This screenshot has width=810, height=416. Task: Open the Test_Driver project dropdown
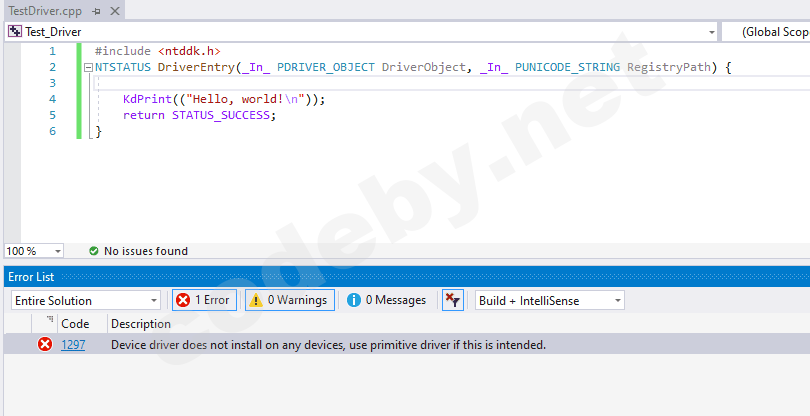tap(711, 32)
